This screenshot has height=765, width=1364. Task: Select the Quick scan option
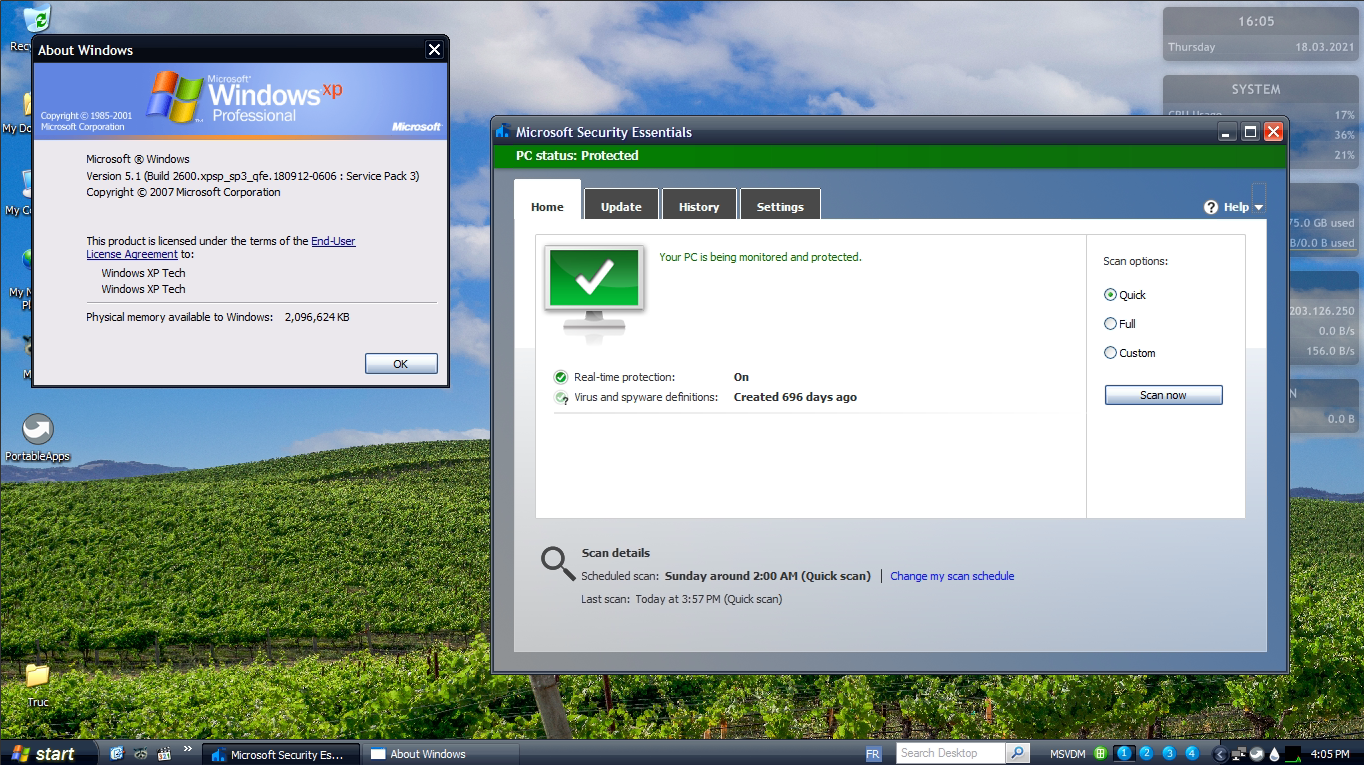point(1110,295)
